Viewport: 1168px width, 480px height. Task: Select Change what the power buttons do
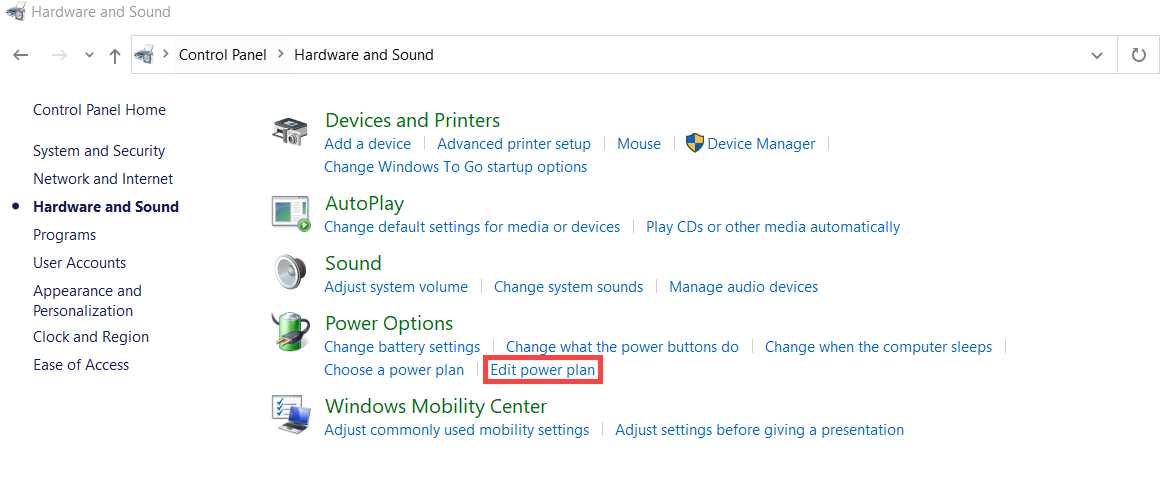(622, 347)
